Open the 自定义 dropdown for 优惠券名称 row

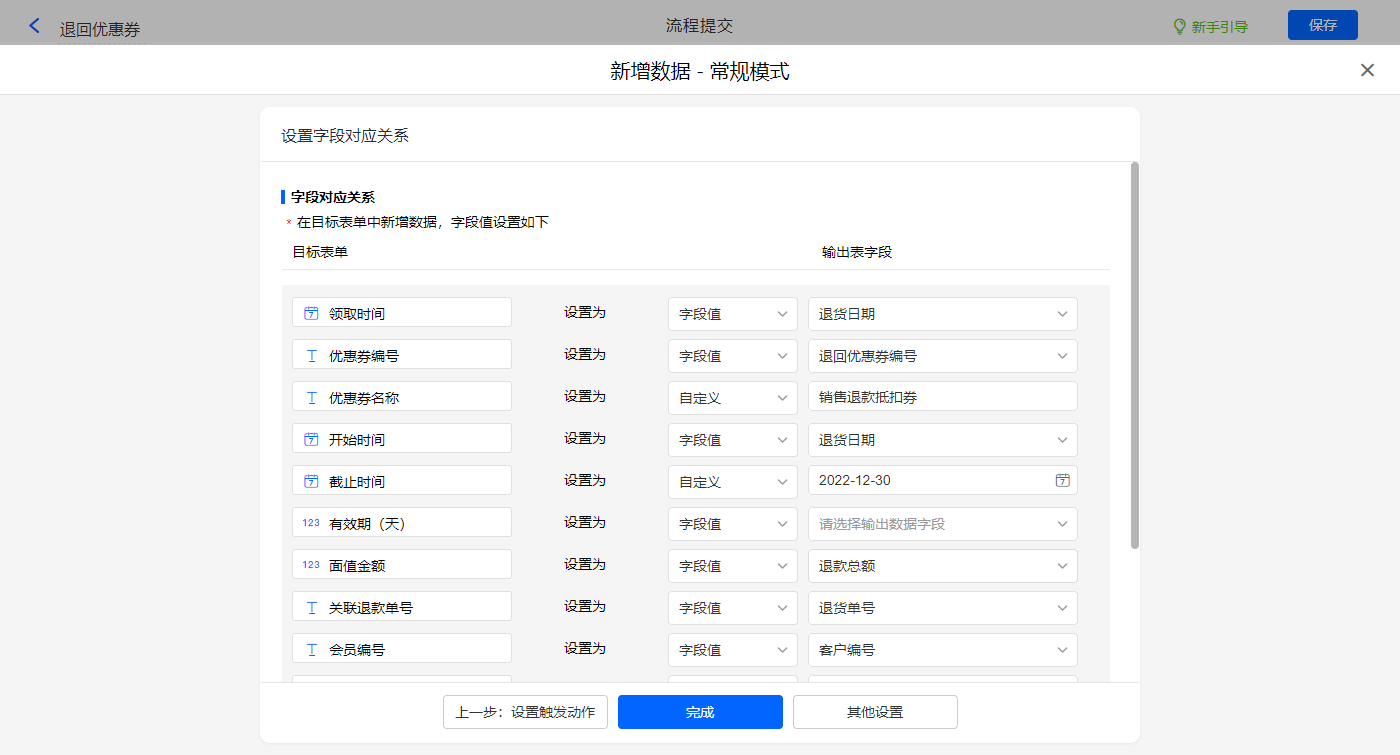pyautogui.click(x=732, y=398)
